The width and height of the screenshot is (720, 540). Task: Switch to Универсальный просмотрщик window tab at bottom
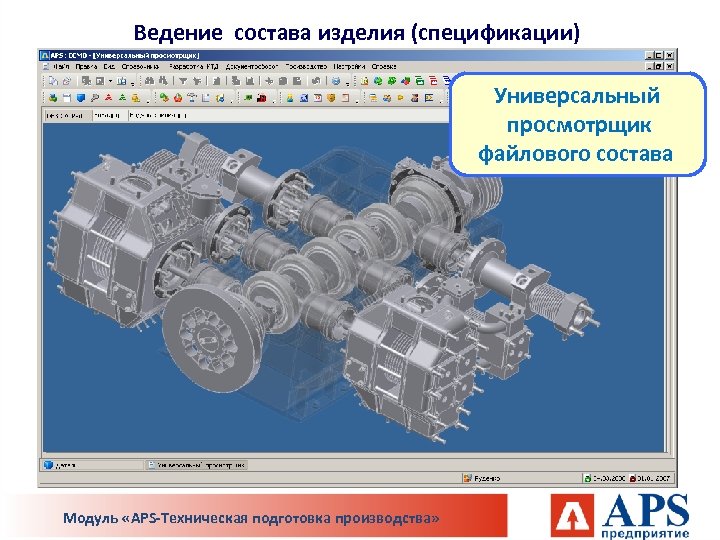[x=197, y=465]
